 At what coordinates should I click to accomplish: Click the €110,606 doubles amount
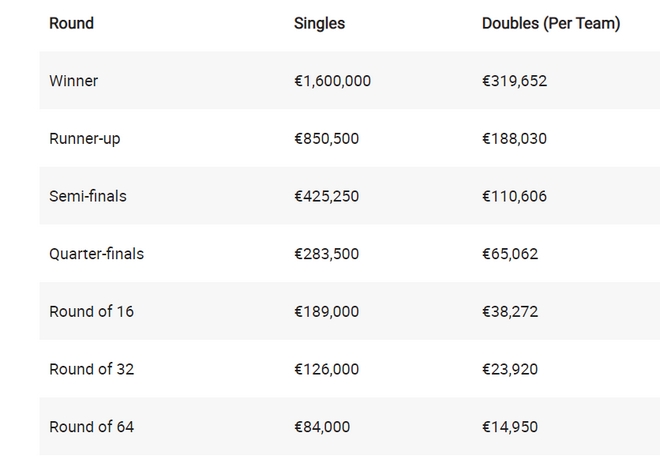[514, 196]
